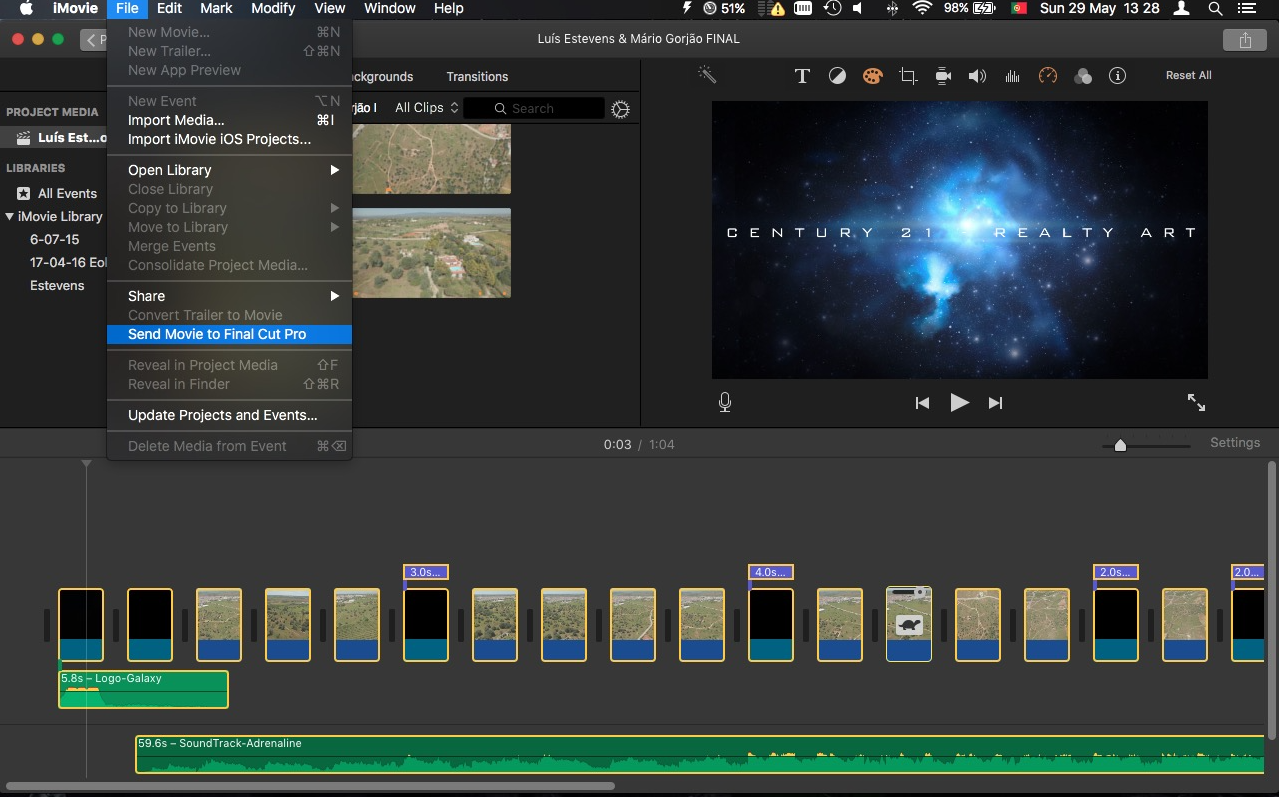Choose Update Projects and Events…
The image size is (1279, 797).
click(x=229, y=415)
